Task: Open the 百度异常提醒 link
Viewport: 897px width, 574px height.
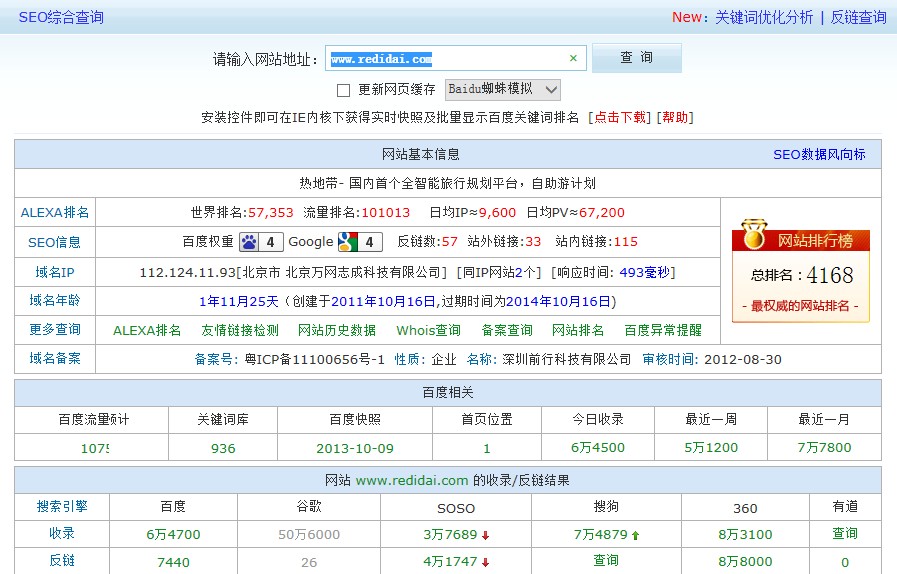Action: [x=663, y=330]
